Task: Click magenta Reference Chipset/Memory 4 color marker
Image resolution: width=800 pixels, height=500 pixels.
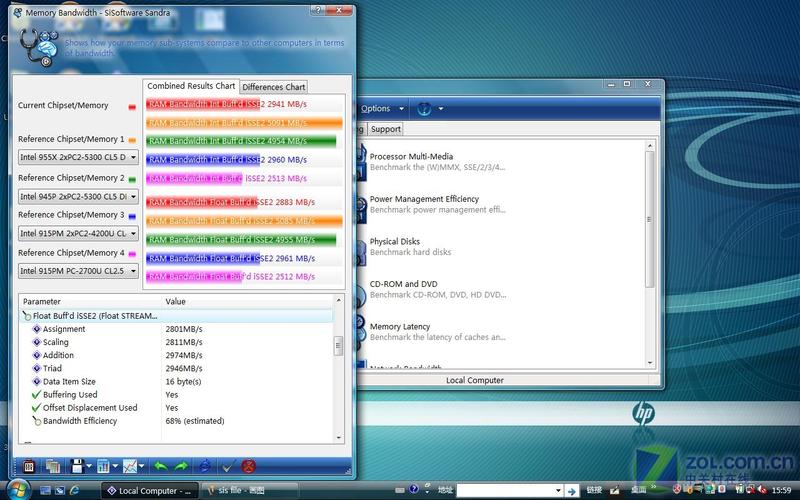Action: [132, 254]
